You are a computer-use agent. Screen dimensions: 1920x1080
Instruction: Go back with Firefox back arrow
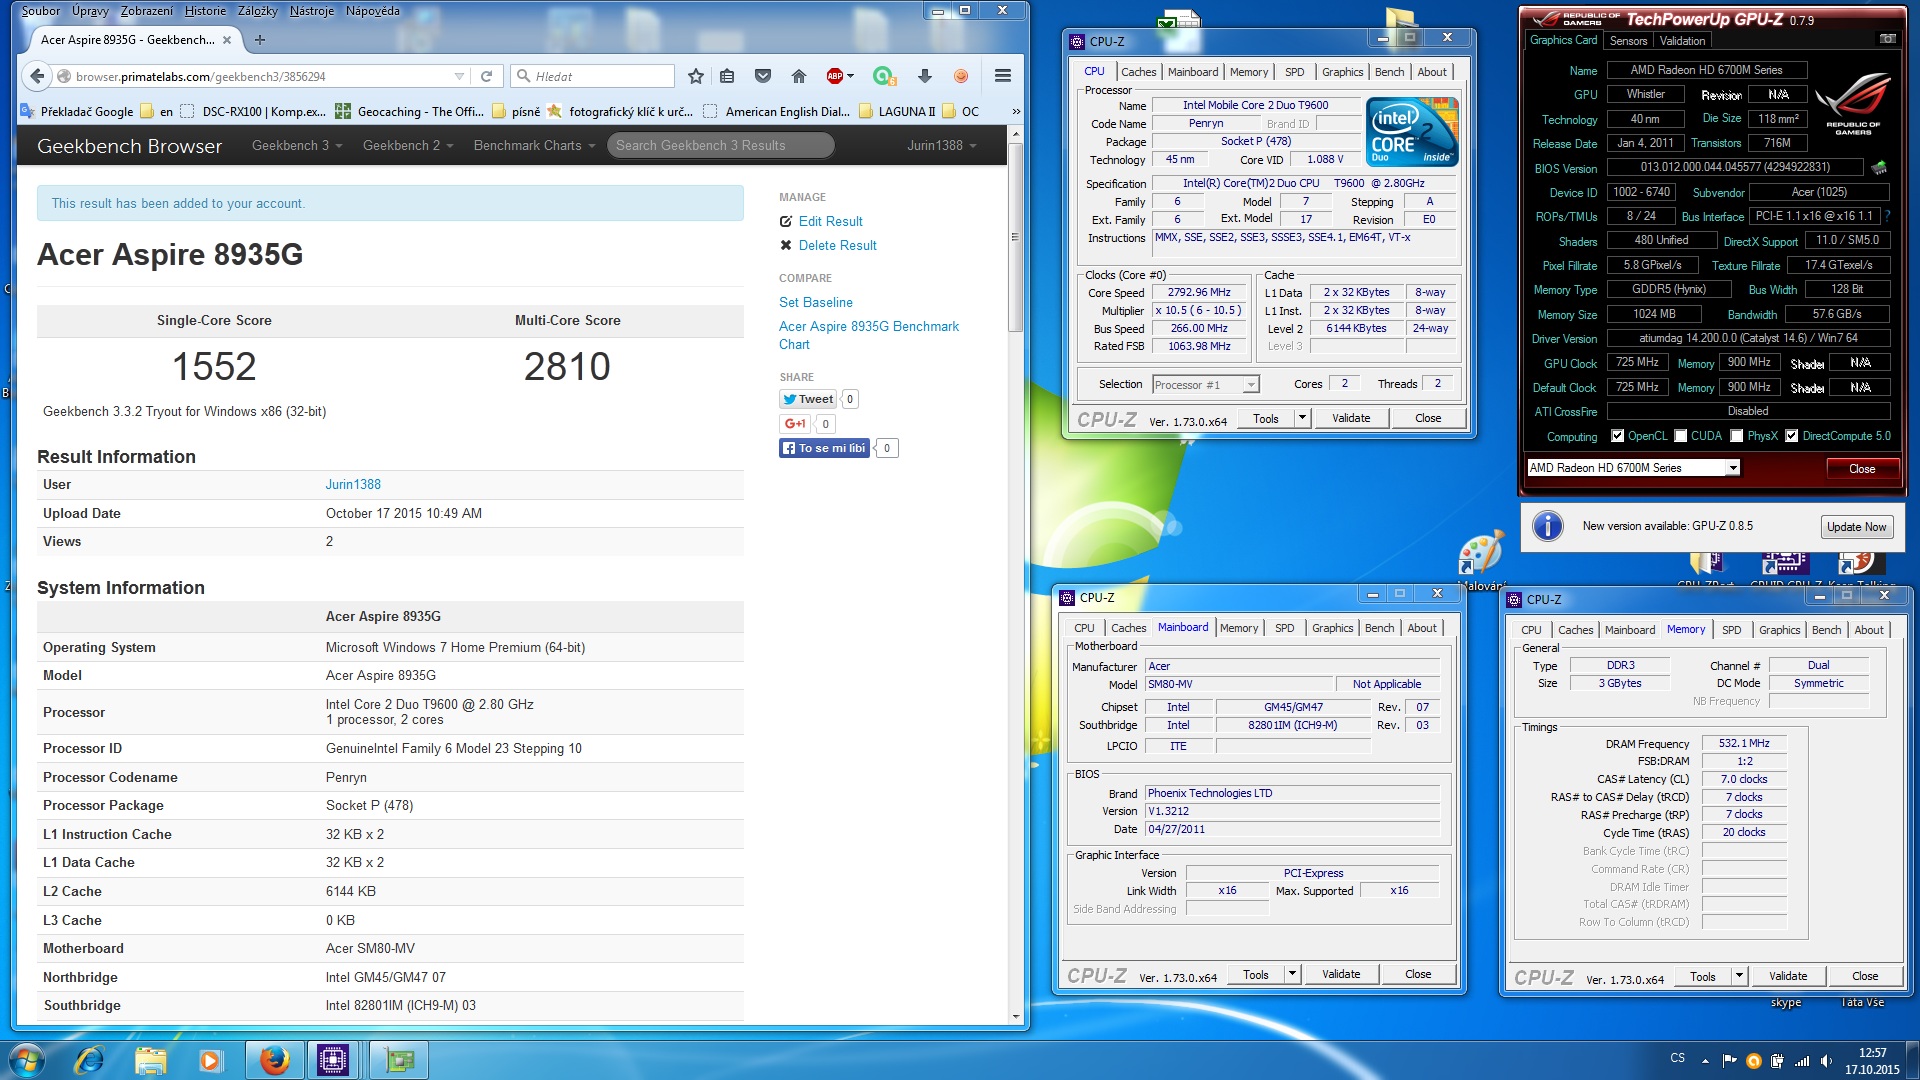[x=36, y=76]
